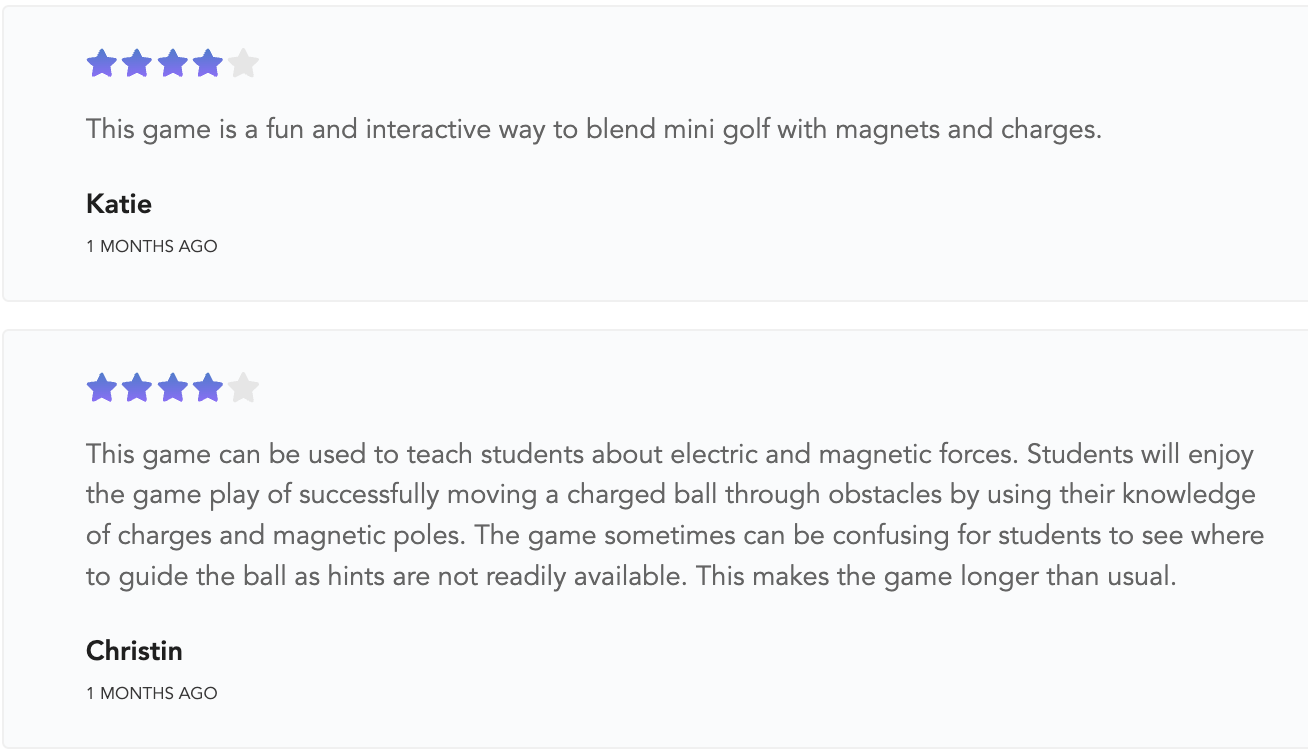The width and height of the screenshot is (1308, 752).
Task: Click the first star in Katie's rating
Action: [x=102, y=64]
